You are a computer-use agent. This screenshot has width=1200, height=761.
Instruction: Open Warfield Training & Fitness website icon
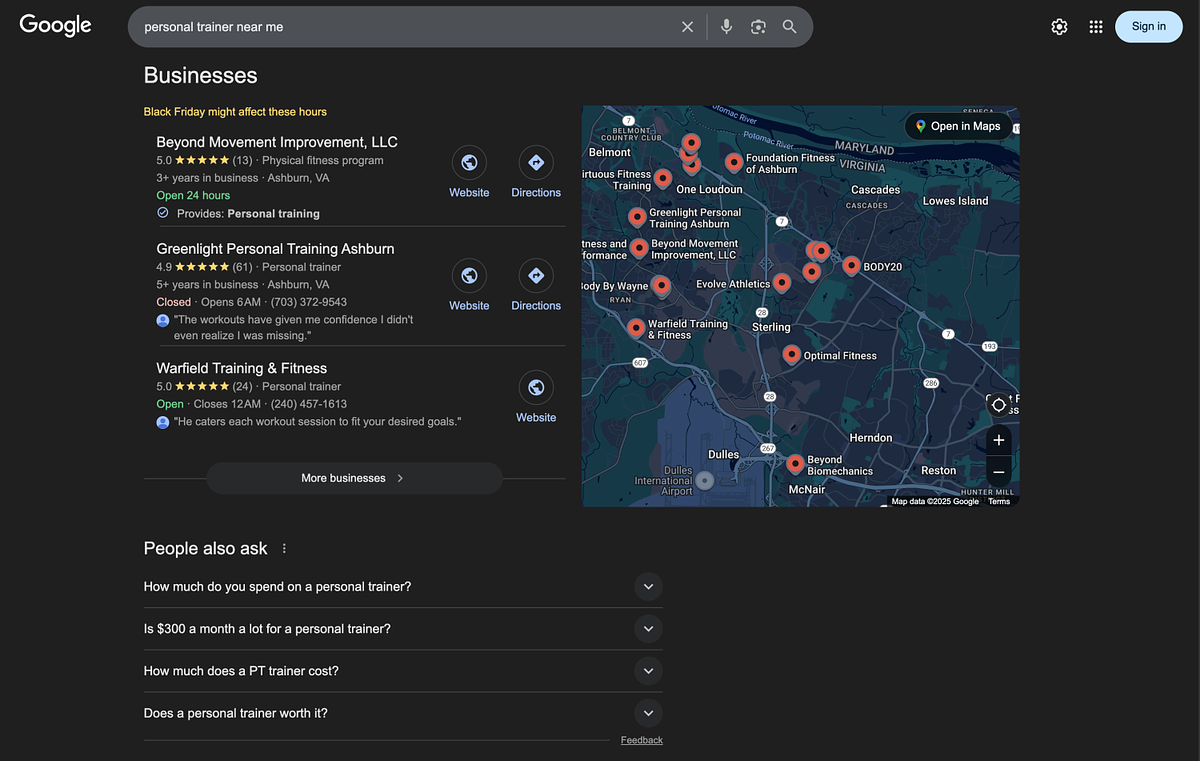click(x=536, y=388)
